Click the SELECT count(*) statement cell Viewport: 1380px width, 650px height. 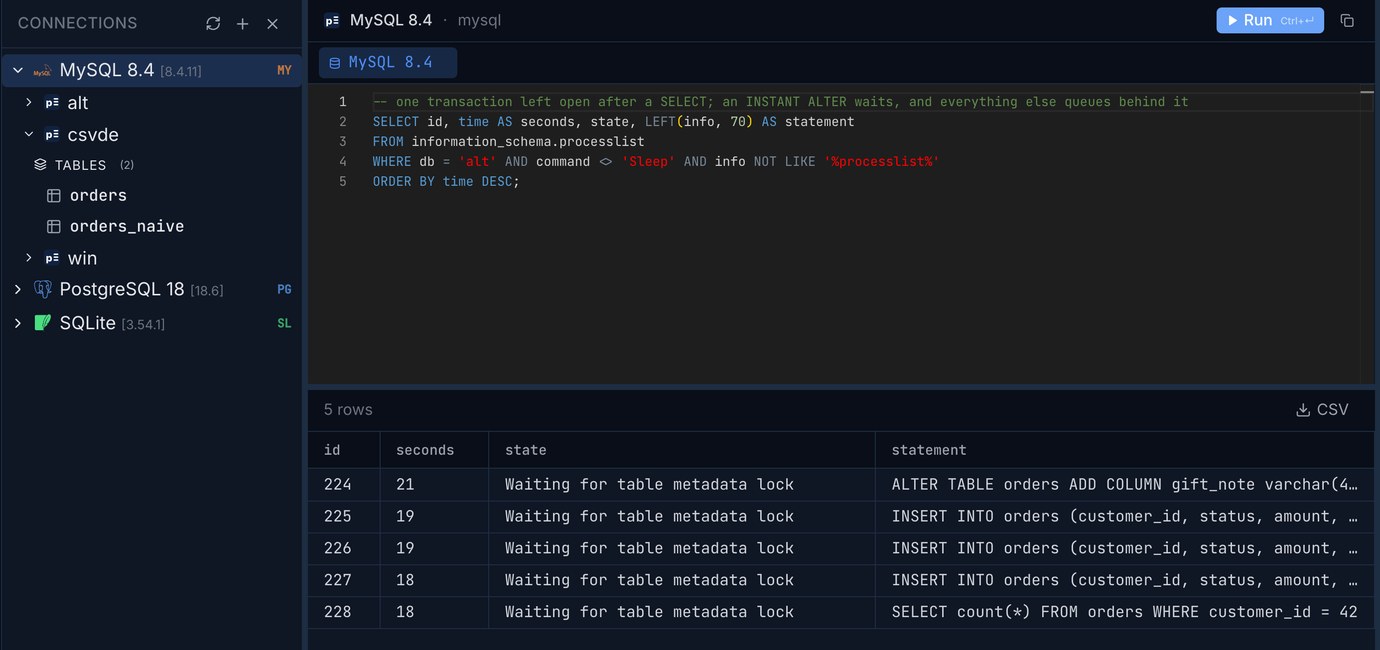[x=1125, y=612]
